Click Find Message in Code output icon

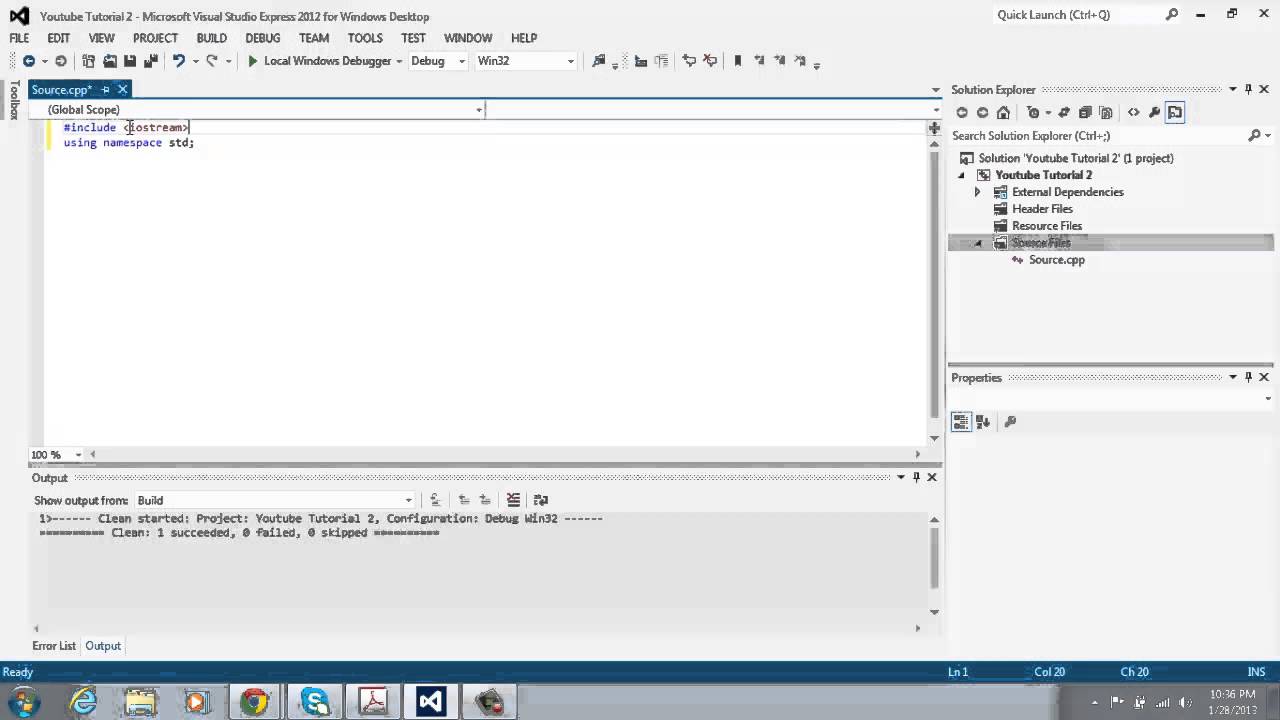[x=435, y=500]
